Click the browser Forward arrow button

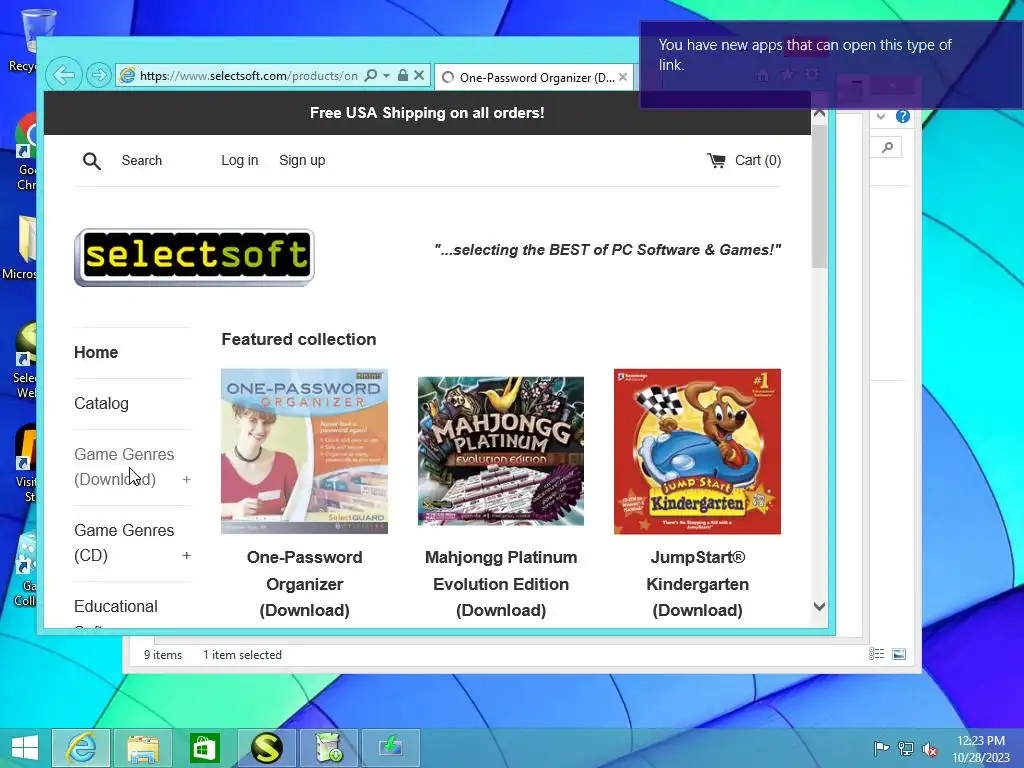[98, 76]
